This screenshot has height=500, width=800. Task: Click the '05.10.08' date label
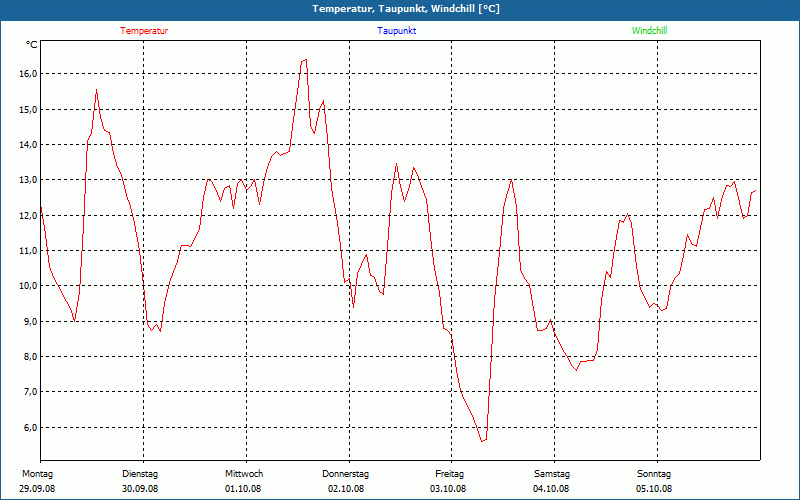tap(654, 489)
